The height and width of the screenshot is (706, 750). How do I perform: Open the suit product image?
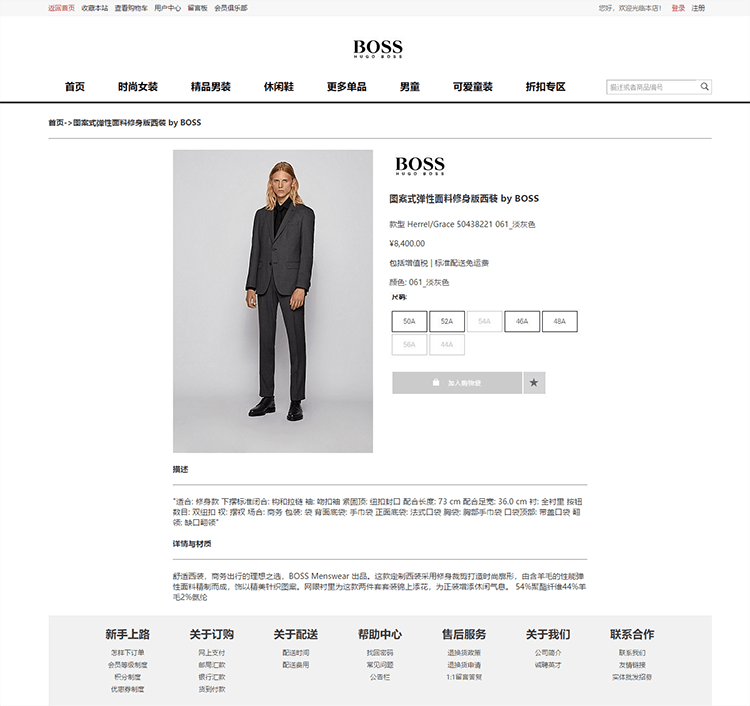click(273, 301)
